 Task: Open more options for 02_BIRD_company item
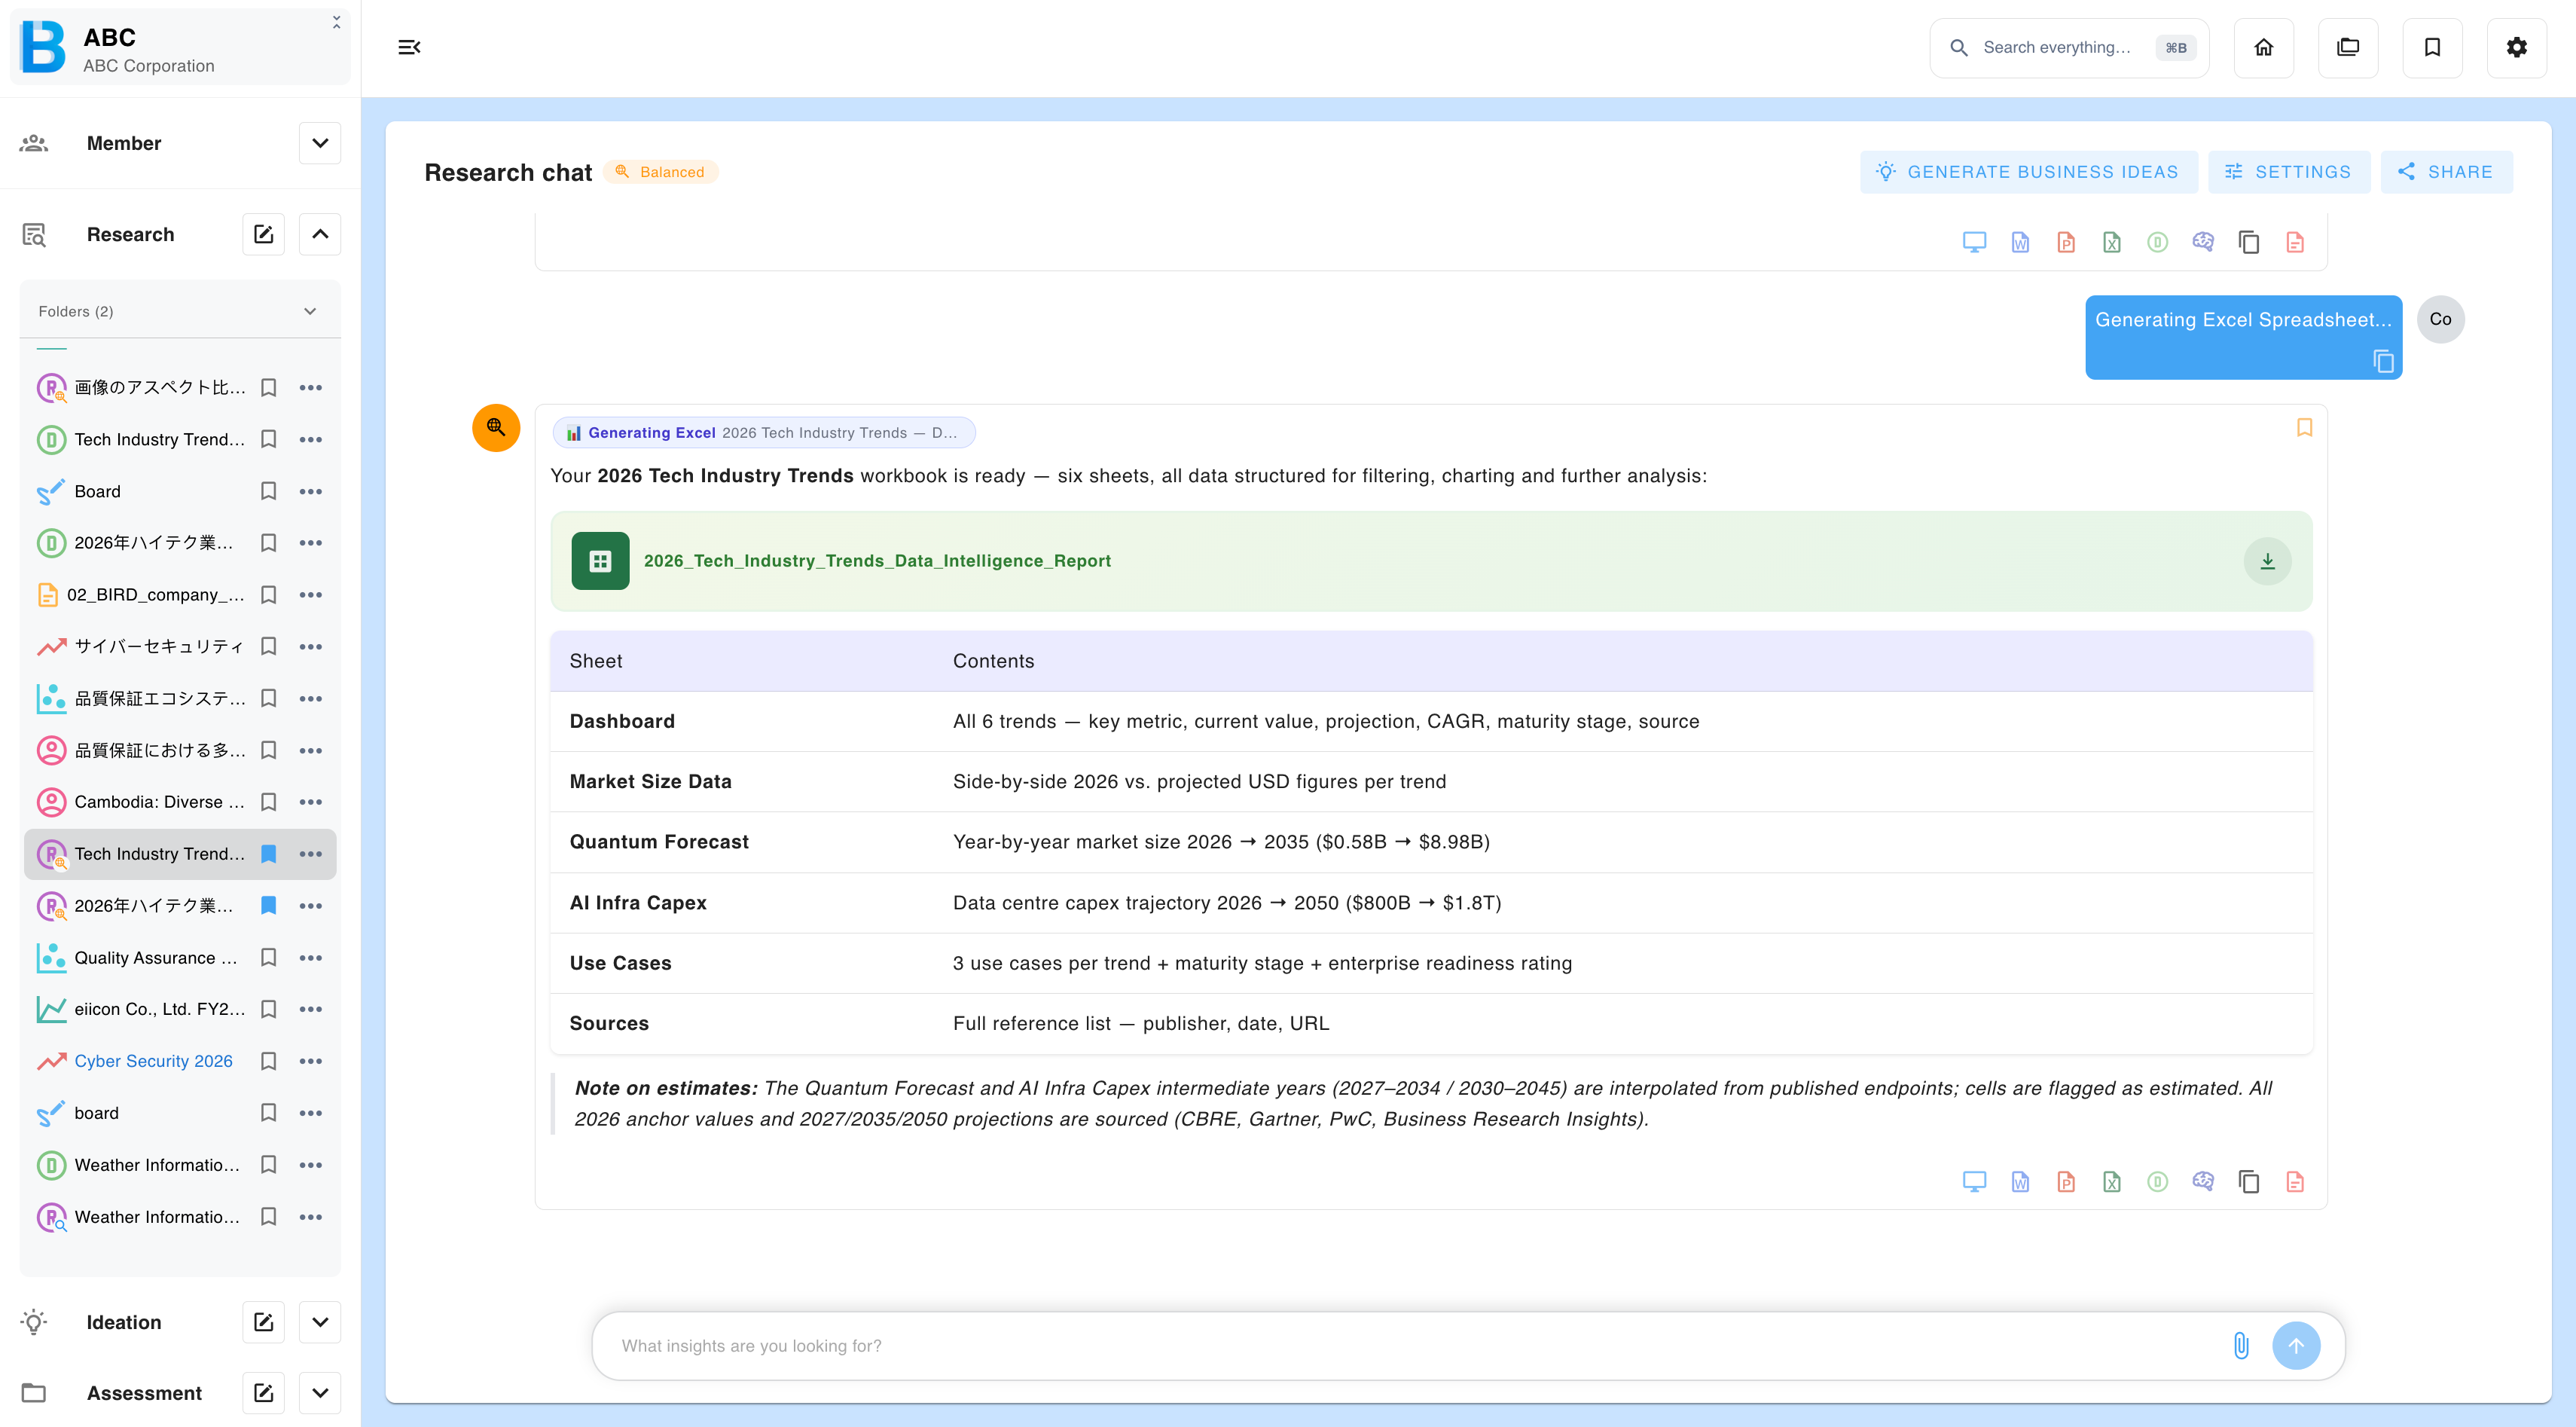311,595
